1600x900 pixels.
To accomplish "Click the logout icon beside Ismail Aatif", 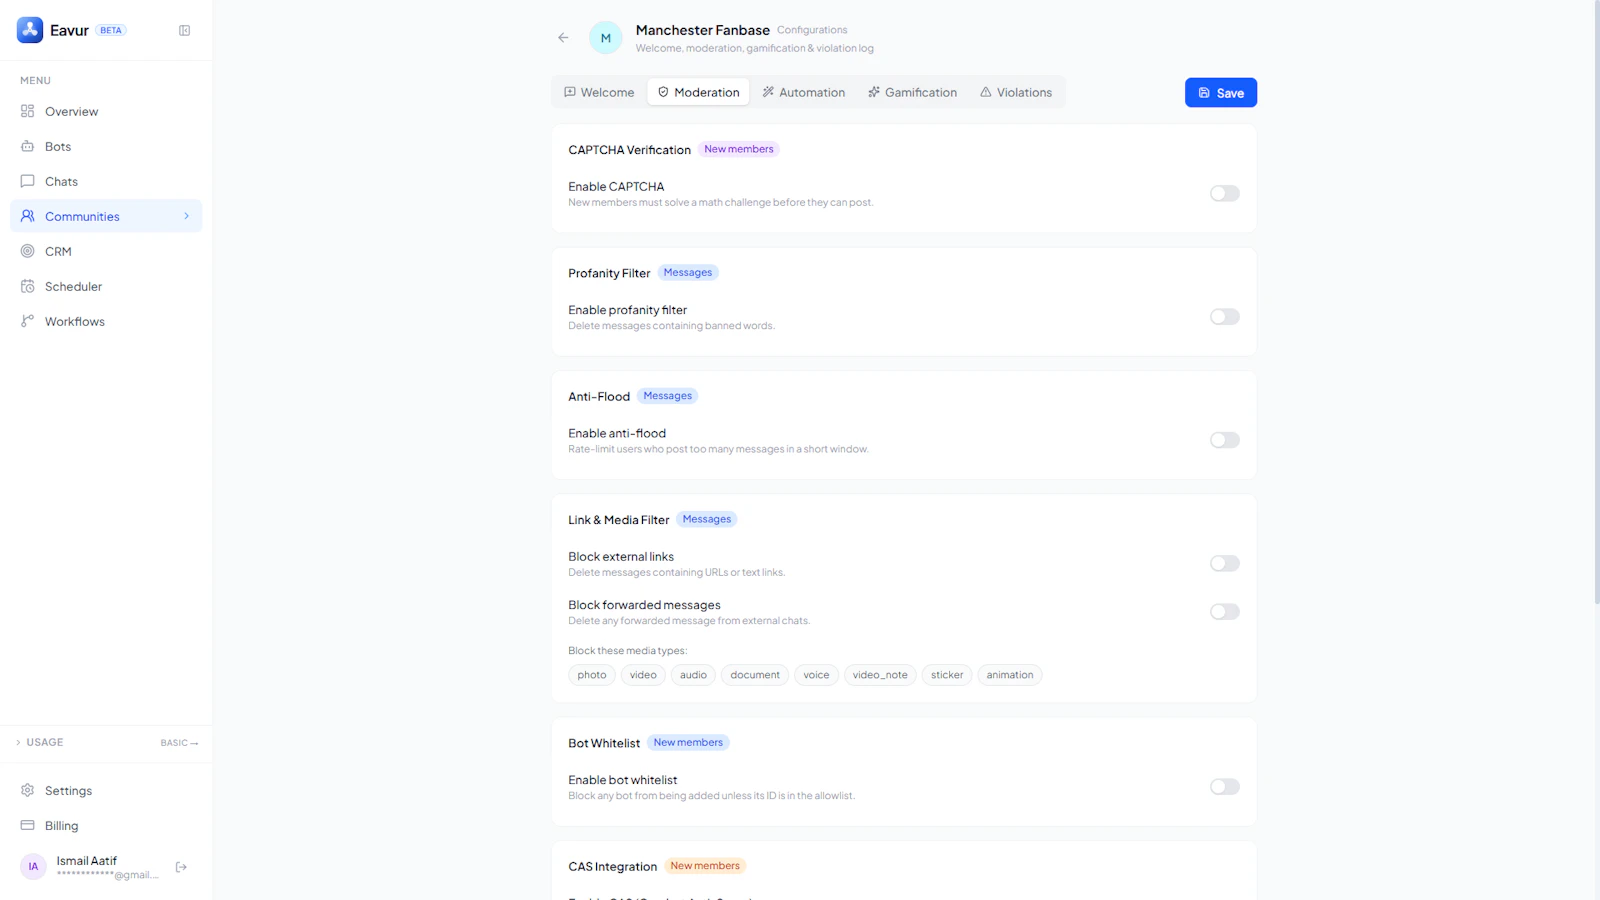I will coord(181,867).
